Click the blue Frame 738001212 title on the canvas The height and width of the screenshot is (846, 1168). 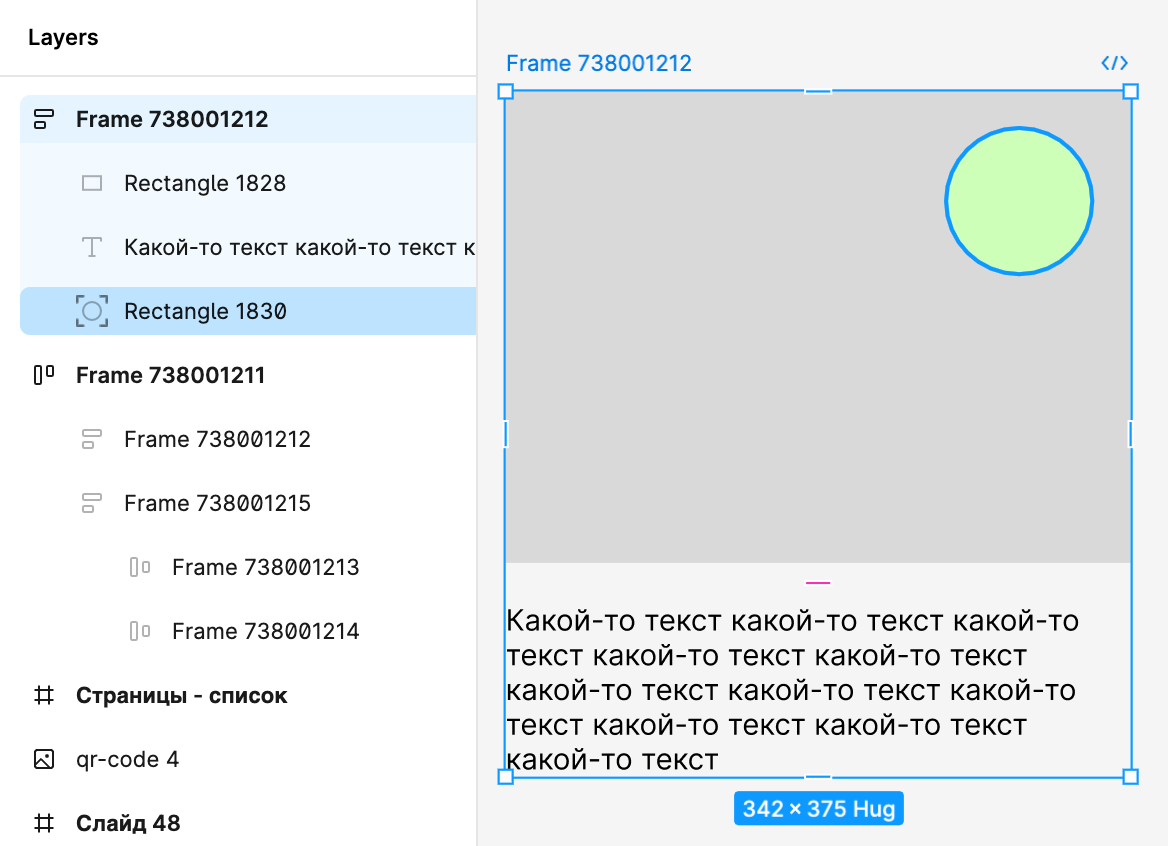pos(598,64)
